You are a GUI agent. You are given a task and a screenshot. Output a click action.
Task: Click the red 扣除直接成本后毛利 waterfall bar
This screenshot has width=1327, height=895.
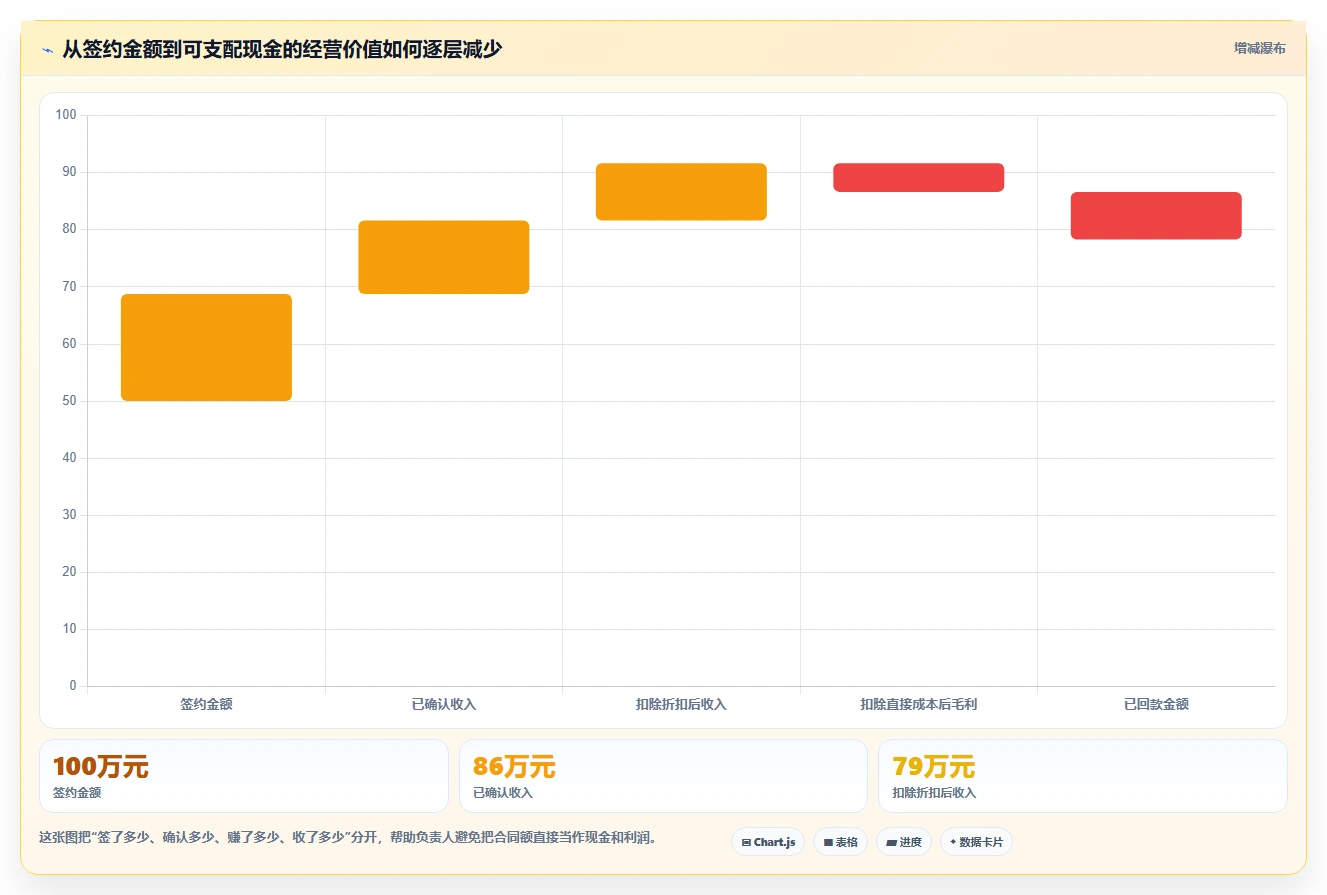918,177
